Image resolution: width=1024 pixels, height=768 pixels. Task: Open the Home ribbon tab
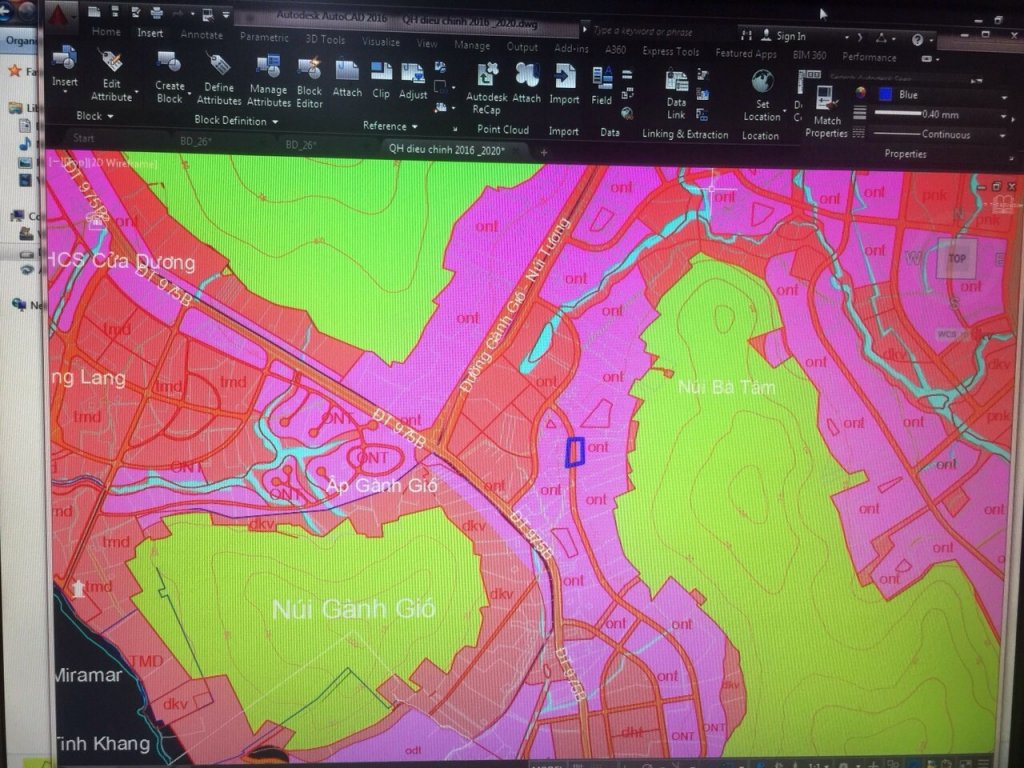(106, 31)
